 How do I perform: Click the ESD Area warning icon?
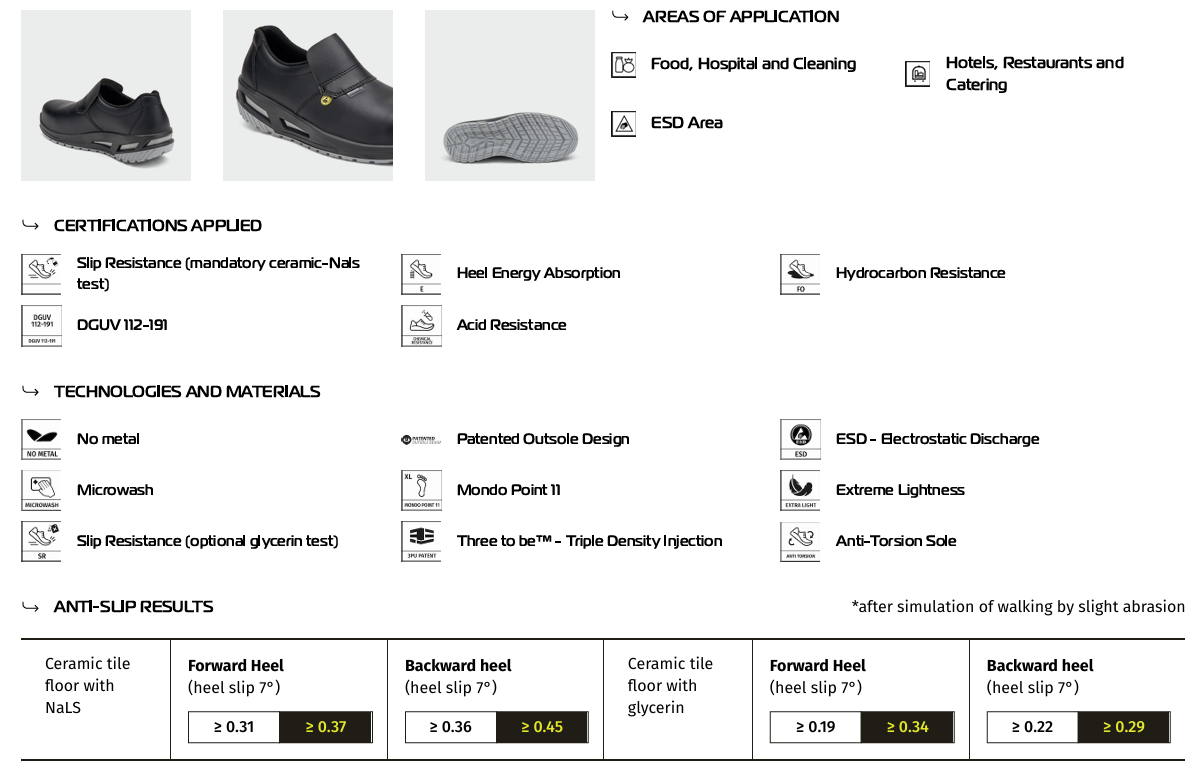[x=623, y=123]
